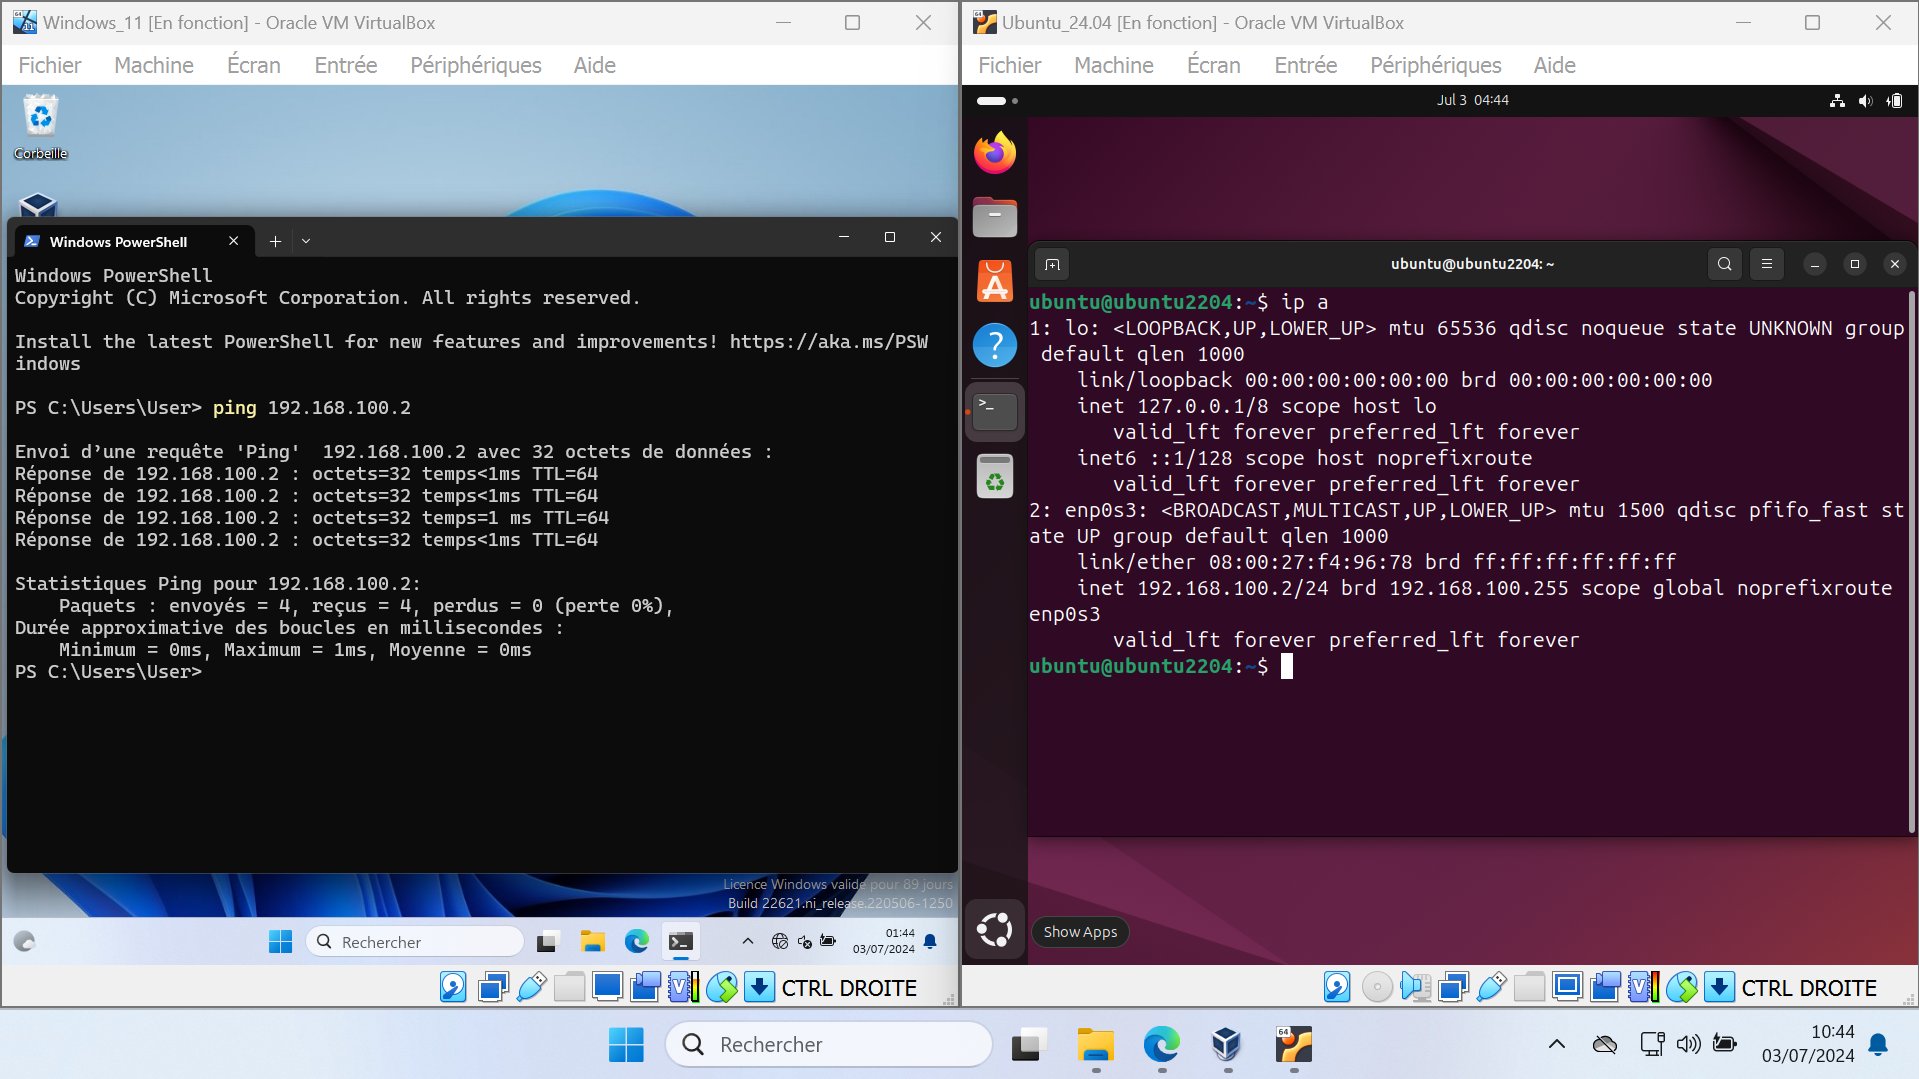Image resolution: width=1919 pixels, height=1079 pixels.
Task: Open Écran menu in Windows_11 VM window
Action: 254,65
